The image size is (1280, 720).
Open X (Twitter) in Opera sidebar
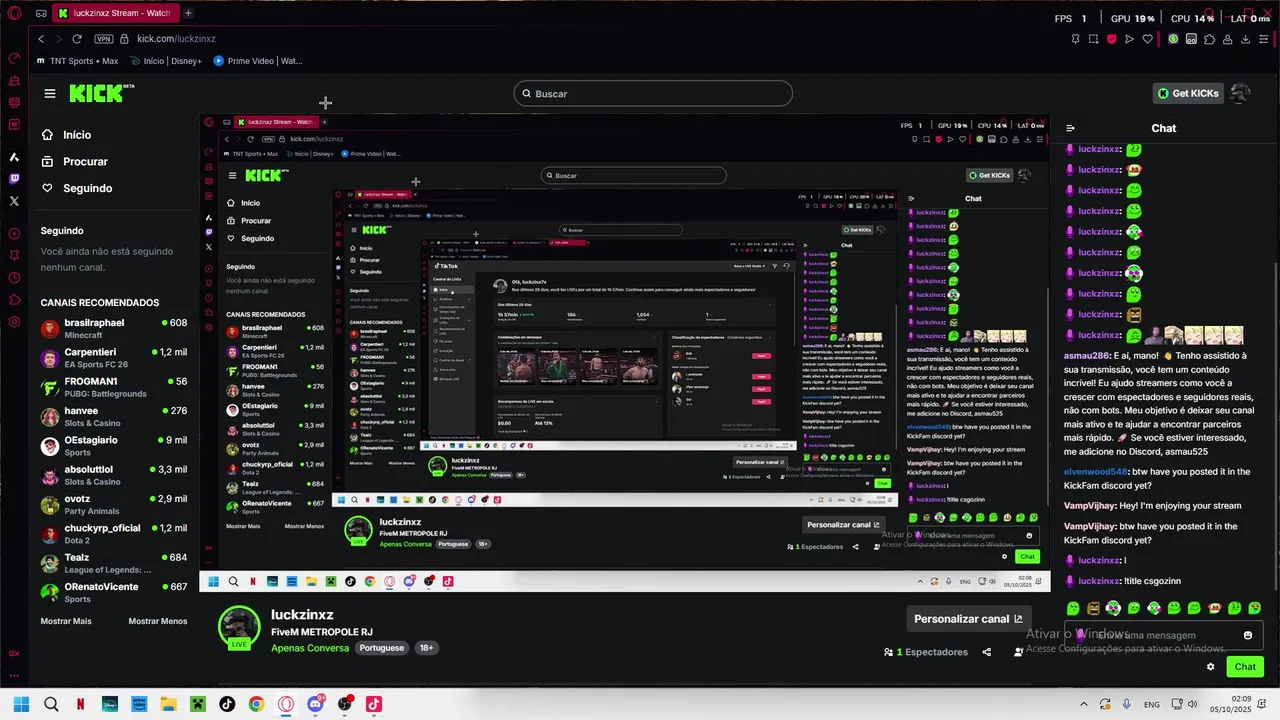14,201
